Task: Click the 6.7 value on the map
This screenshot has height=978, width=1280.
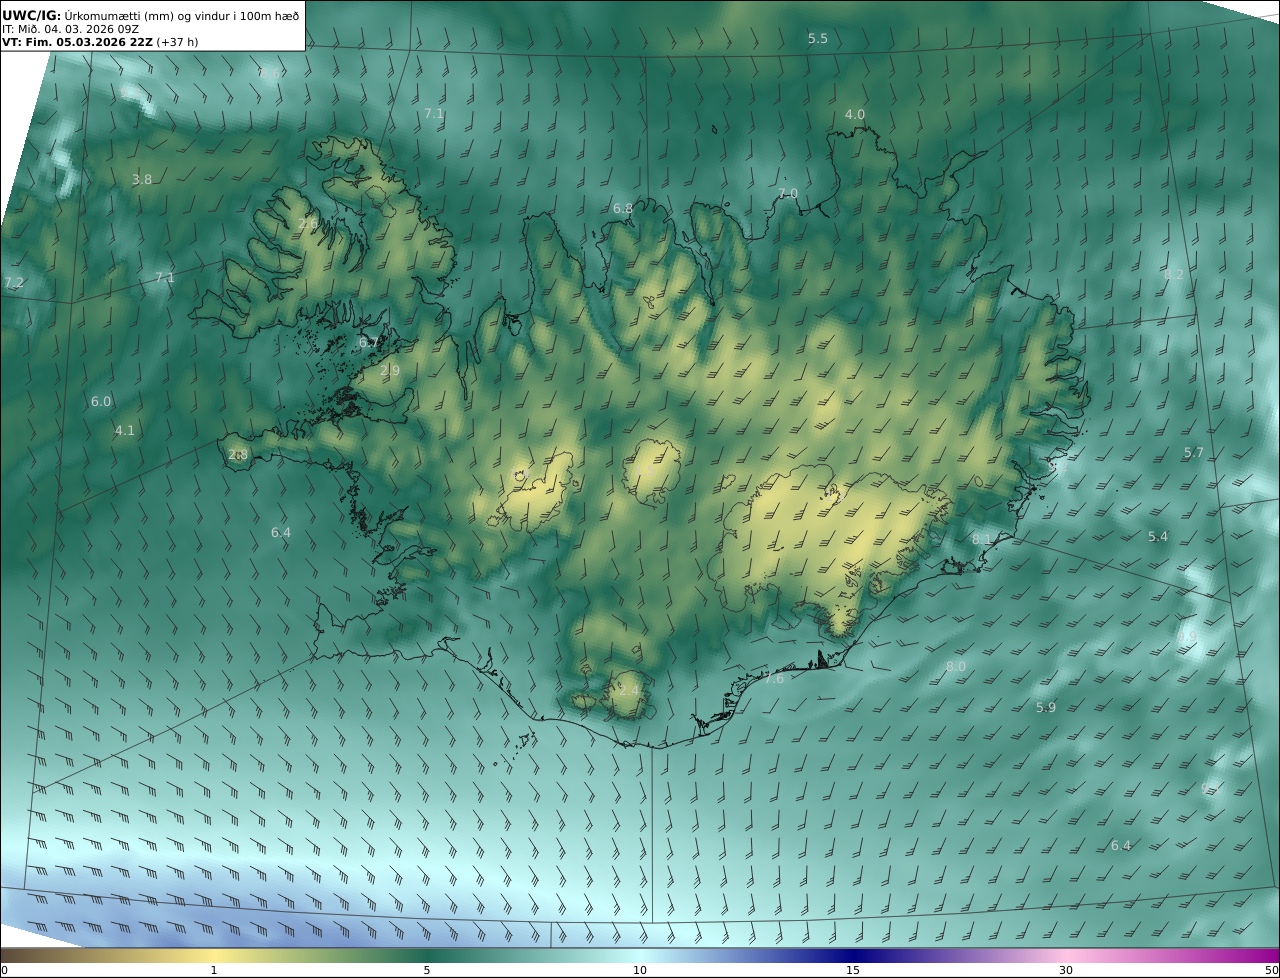Action: (369, 342)
